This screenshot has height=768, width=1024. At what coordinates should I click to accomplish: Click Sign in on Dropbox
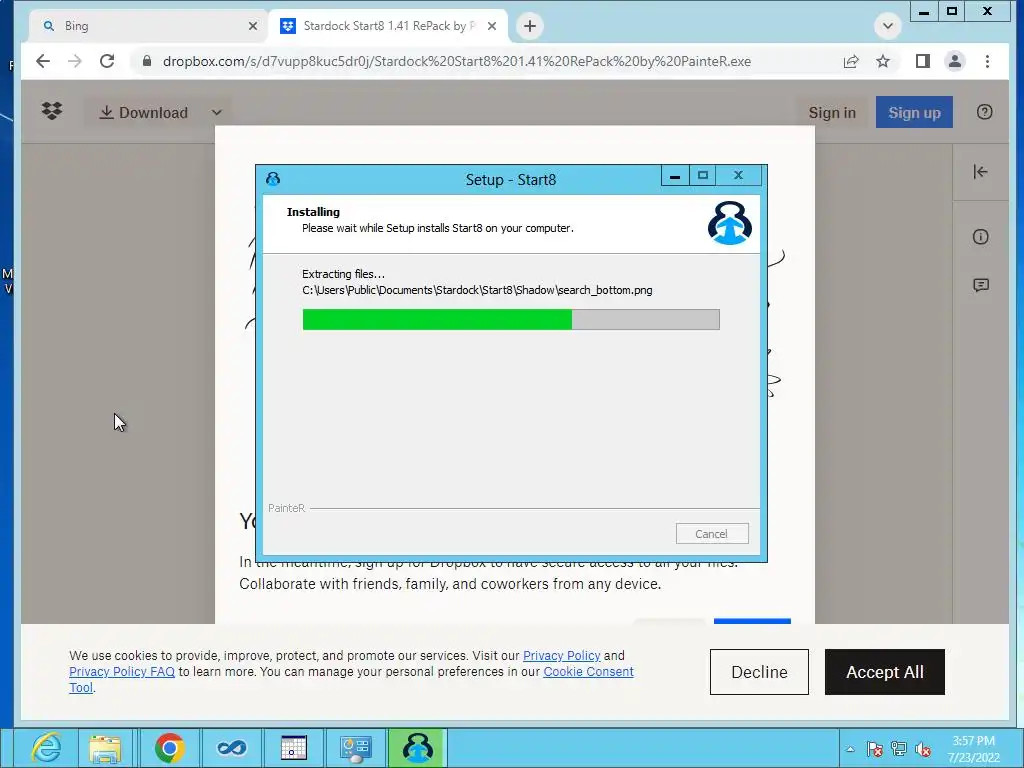(x=832, y=112)
